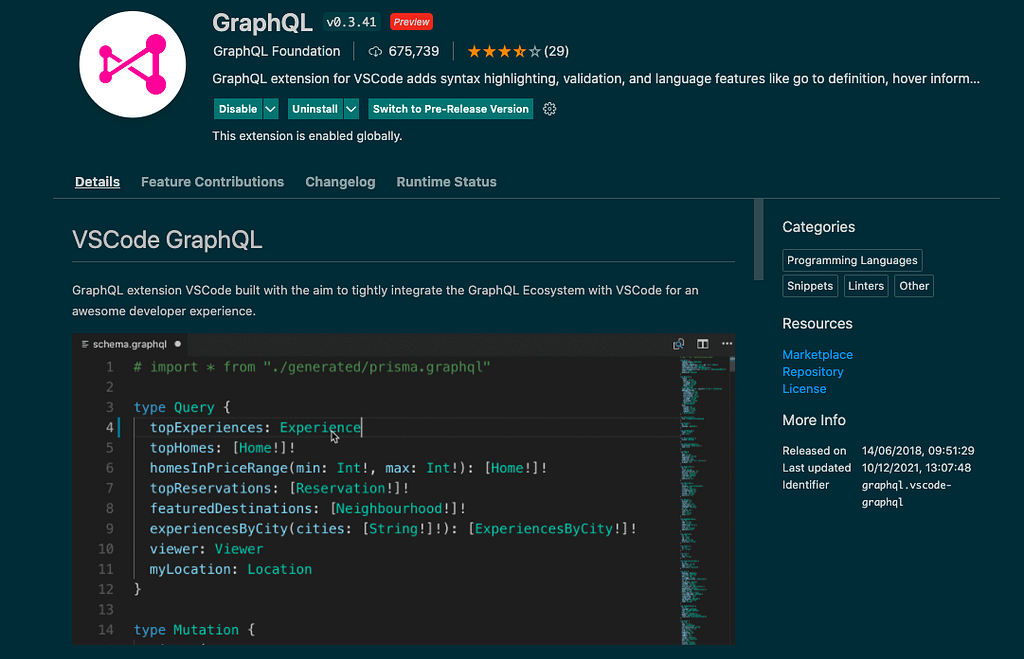Click the Other category tag

(x=914, y=285)
